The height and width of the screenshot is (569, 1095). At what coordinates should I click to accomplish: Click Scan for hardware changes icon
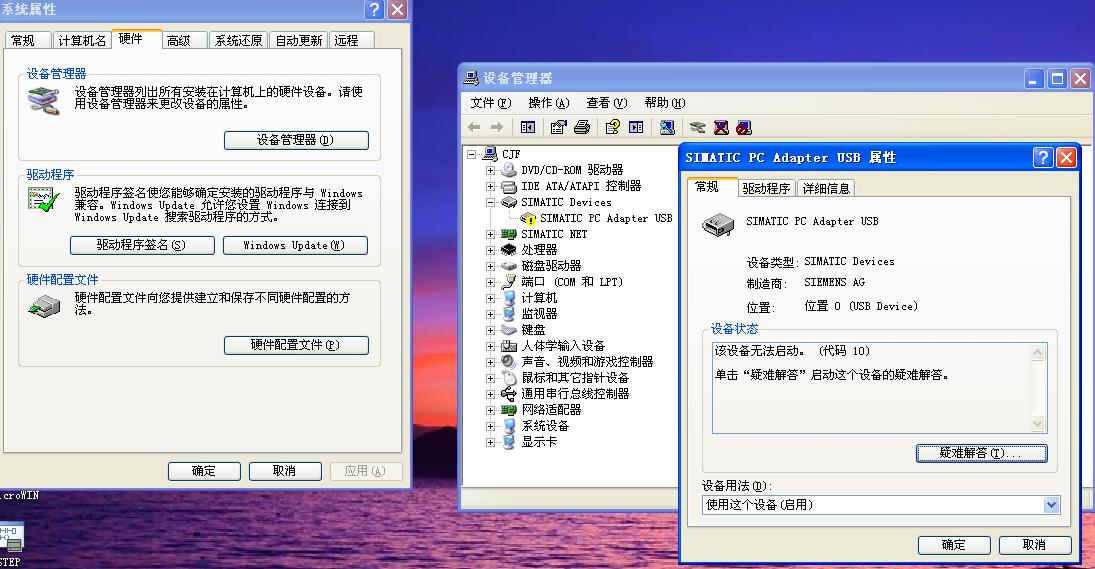pyautogui.click(x=667, y=127)
